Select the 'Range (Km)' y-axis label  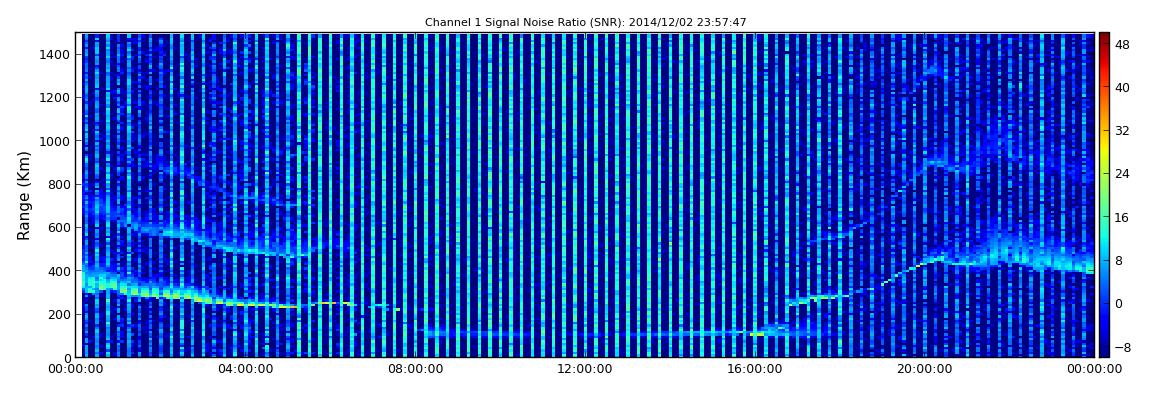[x=24, y=196]
